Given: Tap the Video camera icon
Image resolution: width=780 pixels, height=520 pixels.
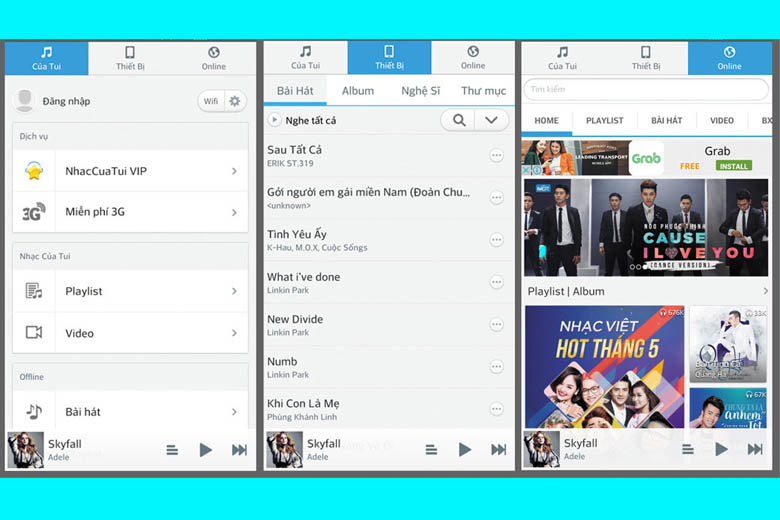Looking at the screenshot, I should [x=34, y=332].
